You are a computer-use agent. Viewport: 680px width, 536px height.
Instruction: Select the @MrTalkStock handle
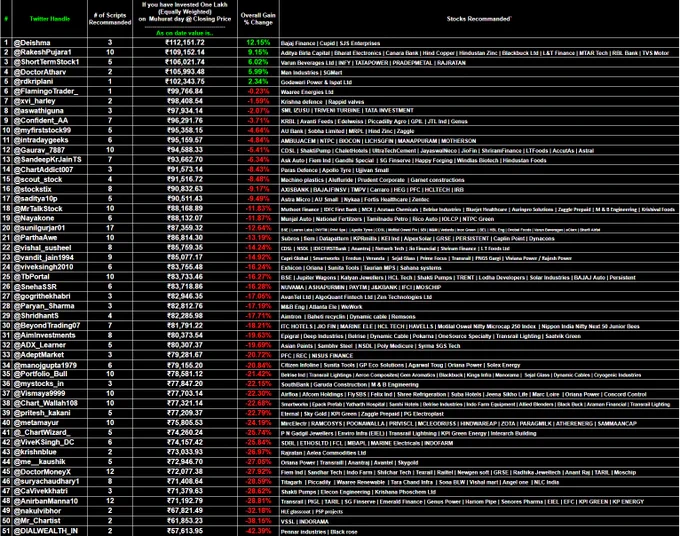[x=39, y=209]
